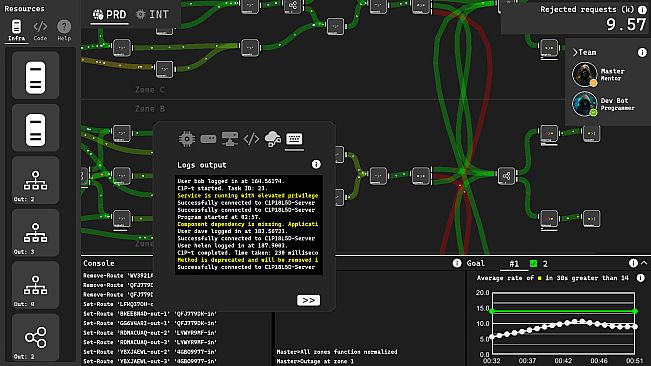Pick the share splitter resource Out: 2
The width and height of the screenshot is (651, 366).
(35, 337)
